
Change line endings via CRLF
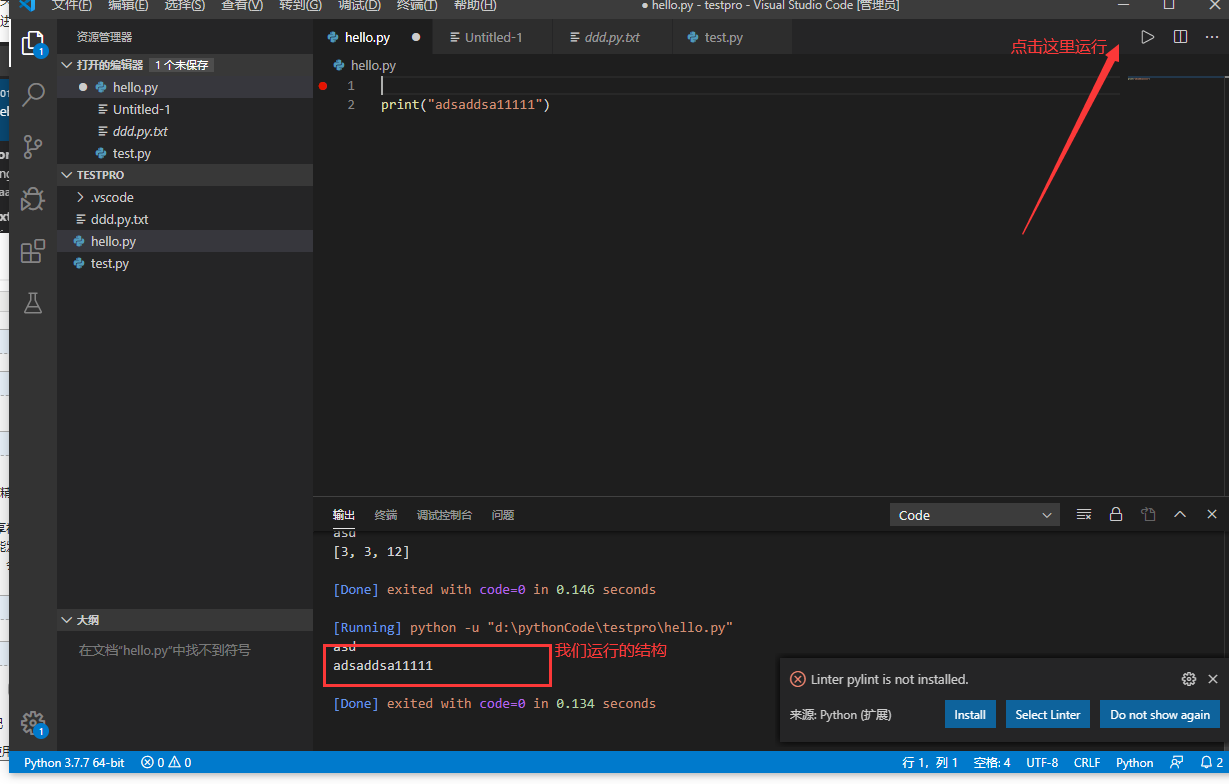[1087, 762]
